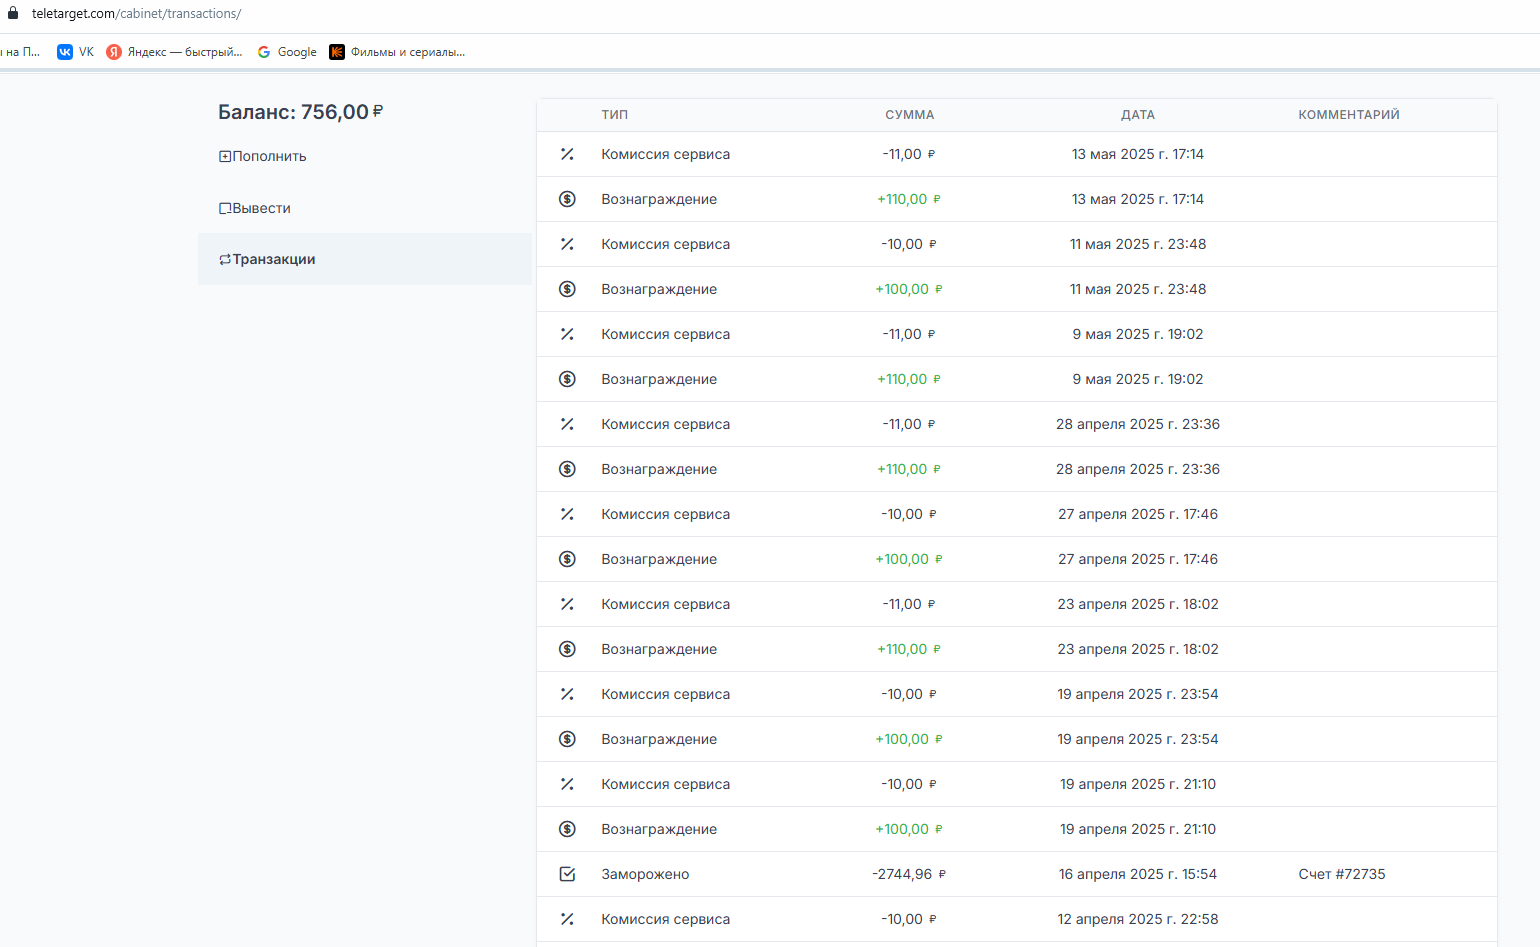Image resolution: width=1540 pixels, height=947 pixels.
Task: Click percent icon of commission dated 9 мая 19:02
Action: tap(567, 334)
